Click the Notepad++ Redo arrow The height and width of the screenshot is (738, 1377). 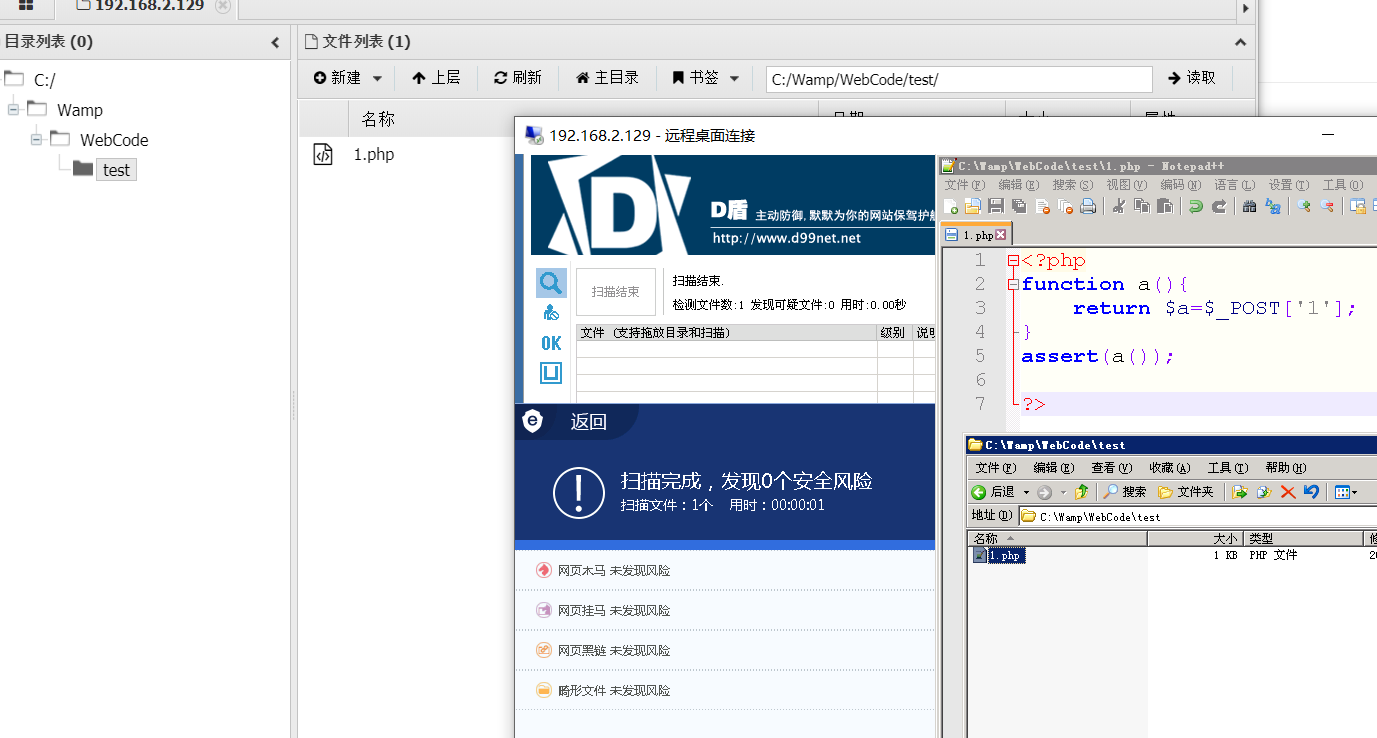click(x=1219, y=206)
